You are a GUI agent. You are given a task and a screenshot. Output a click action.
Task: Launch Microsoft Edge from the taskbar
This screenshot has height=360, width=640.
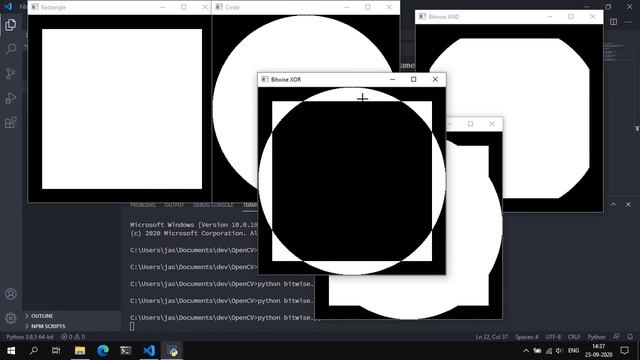point(103,351)
